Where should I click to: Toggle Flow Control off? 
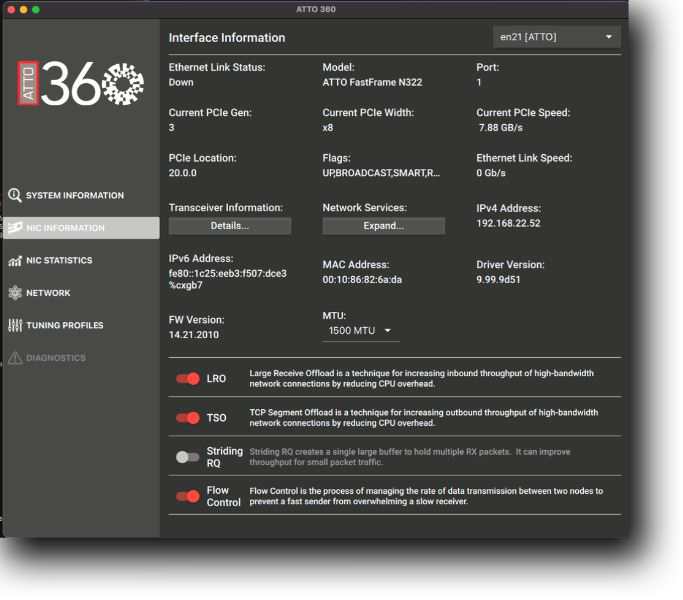[188, 496]
